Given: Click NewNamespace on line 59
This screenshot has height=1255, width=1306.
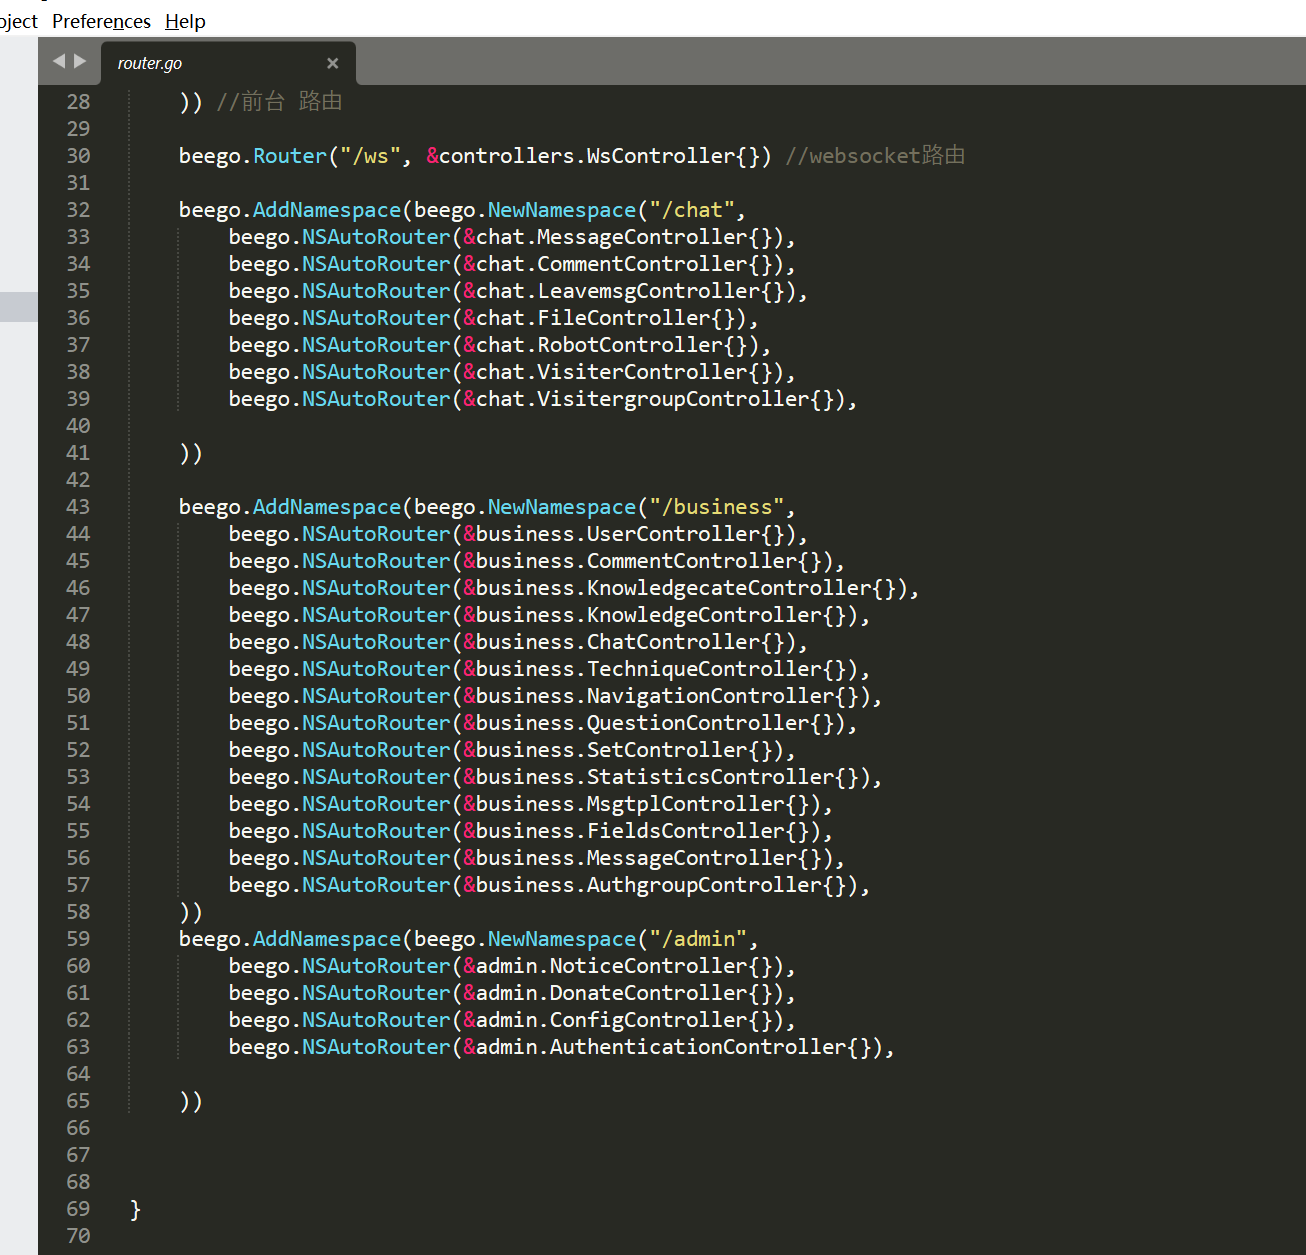Looking at the screenshot, I should [x=562, y=939].
